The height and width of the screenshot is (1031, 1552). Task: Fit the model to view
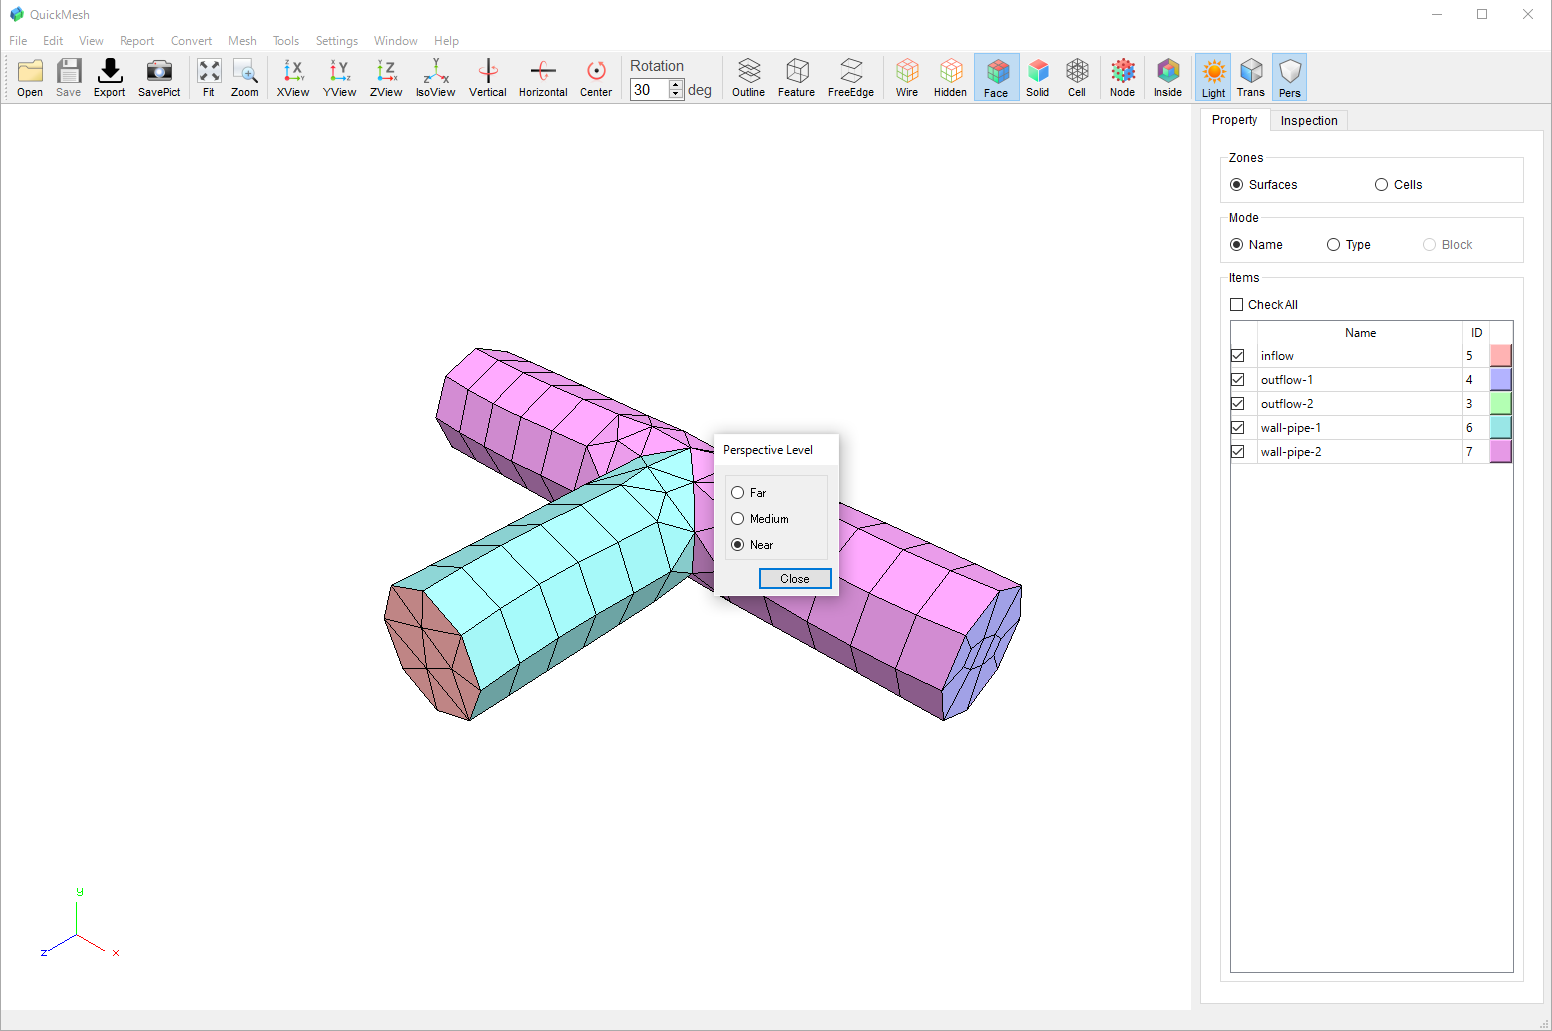[209, 77]
